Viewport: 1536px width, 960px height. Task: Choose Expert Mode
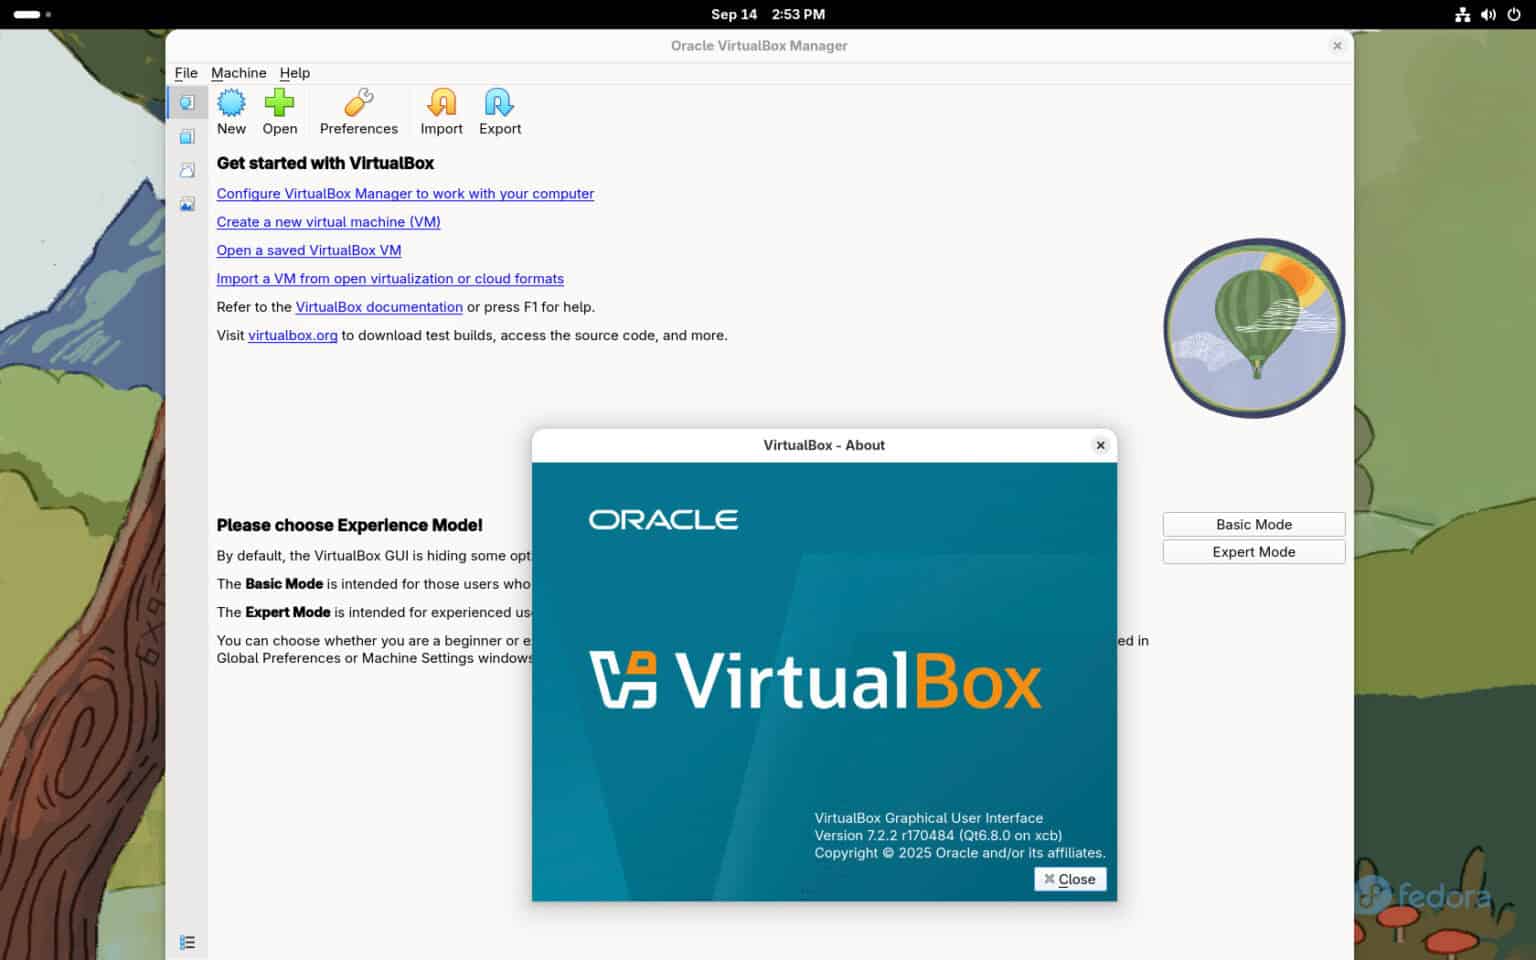click(x=1253, y=551)
